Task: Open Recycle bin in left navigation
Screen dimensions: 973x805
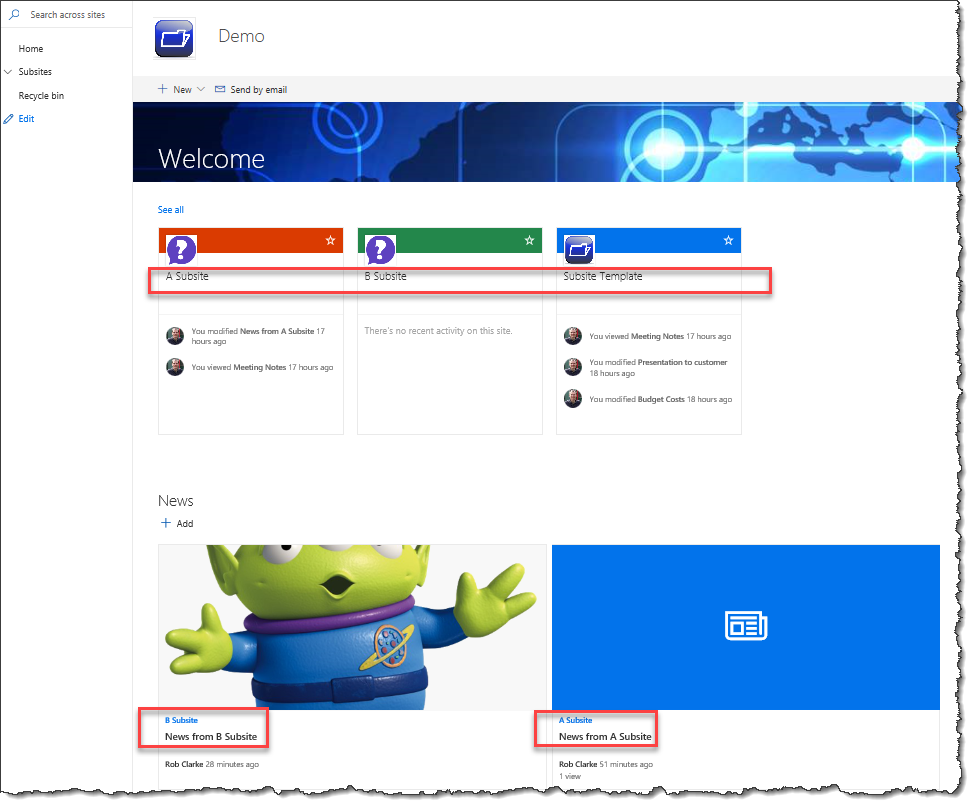Action: click(41, 96)
